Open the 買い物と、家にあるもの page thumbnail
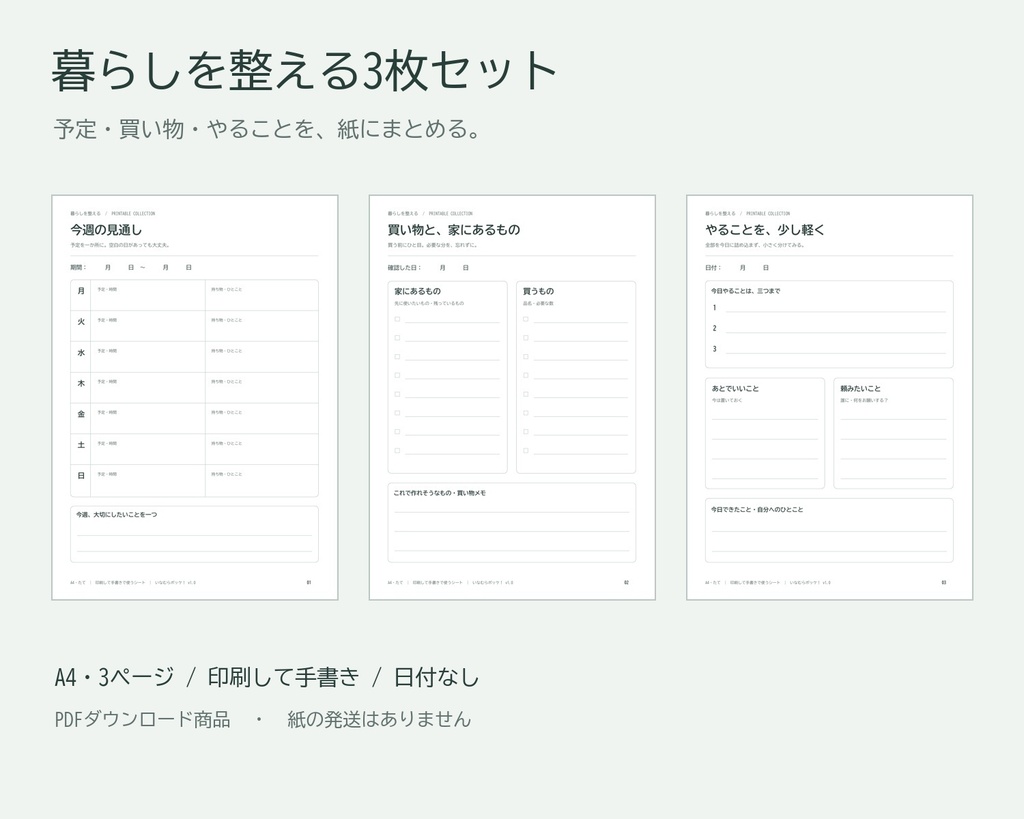Viewport: 1024px width, 819px height. (512, 397)
